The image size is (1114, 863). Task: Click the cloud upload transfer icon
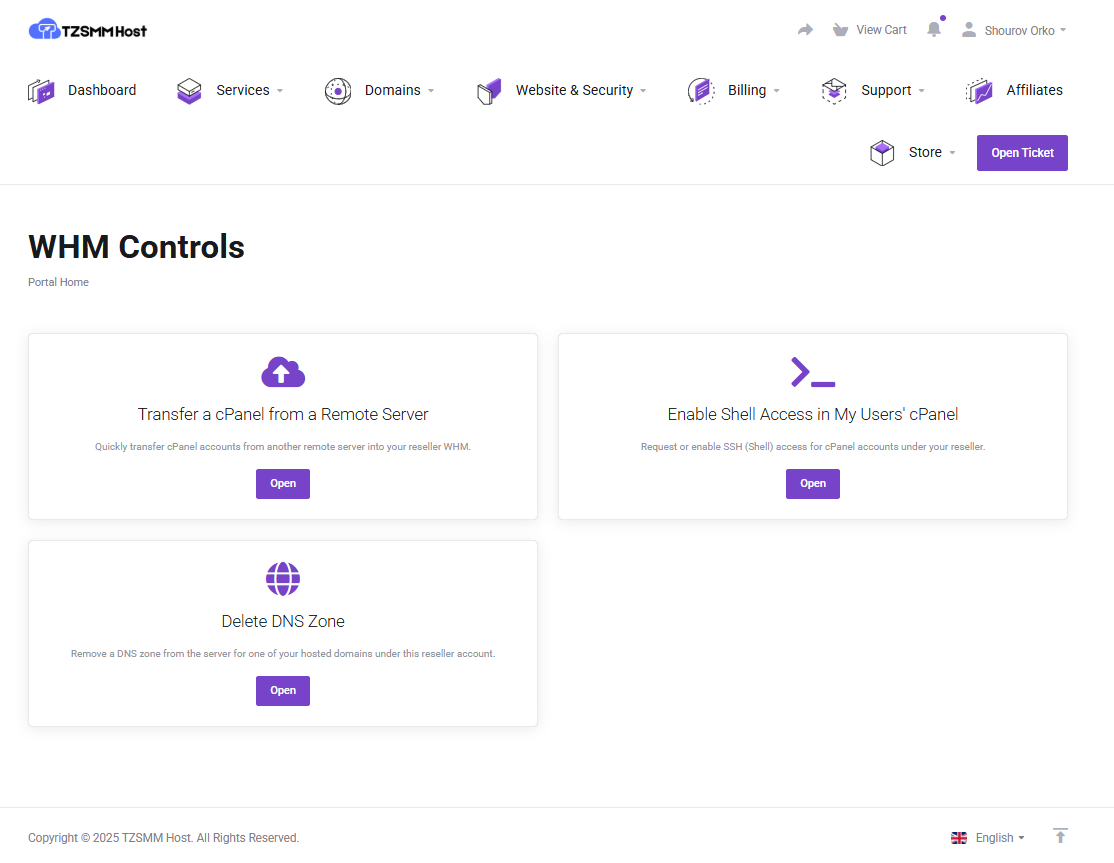click(x=283, y=371)
